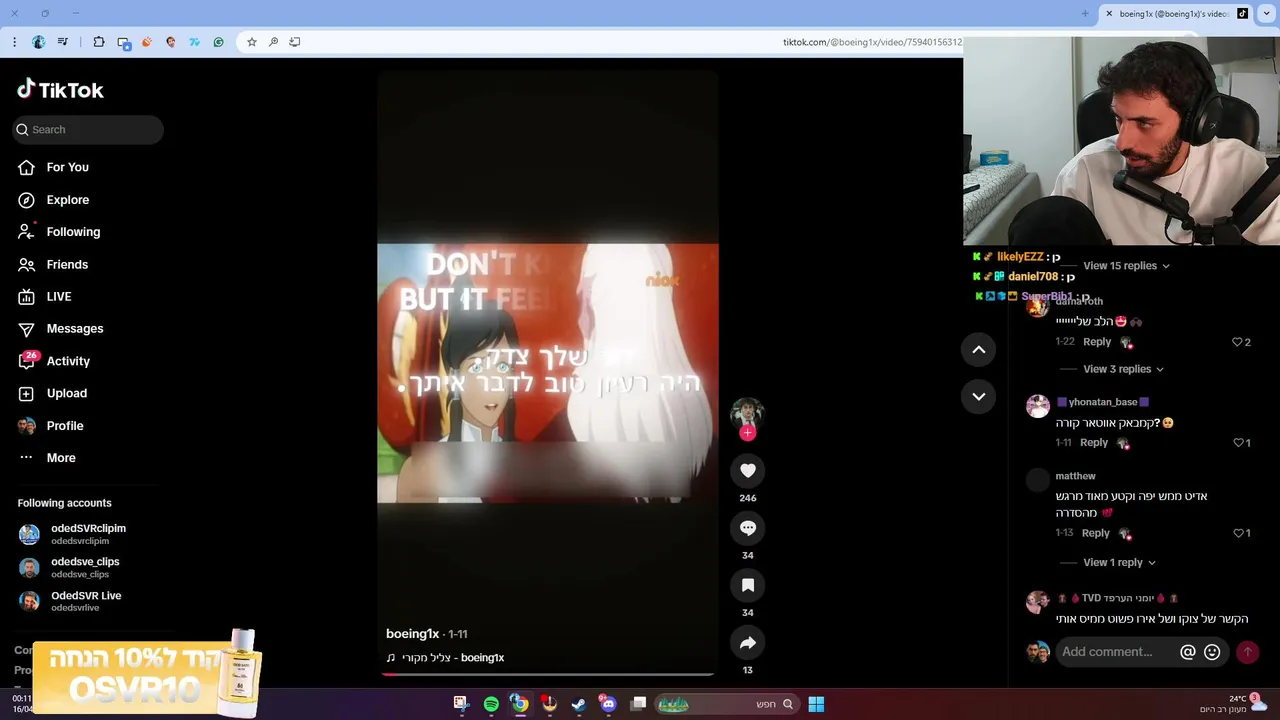Image resolution: width=1280 pixels, height=720 pixels.
Task: Open Chrome extensions puzzle icon
Action: pos(98,42)
